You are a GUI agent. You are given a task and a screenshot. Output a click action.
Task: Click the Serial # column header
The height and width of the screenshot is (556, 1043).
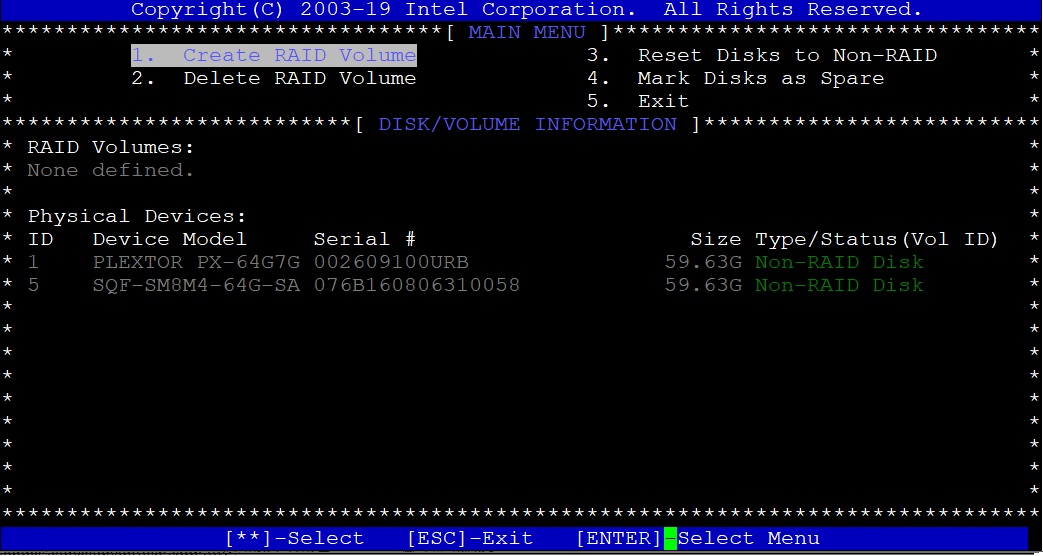[x=365, y=239]
